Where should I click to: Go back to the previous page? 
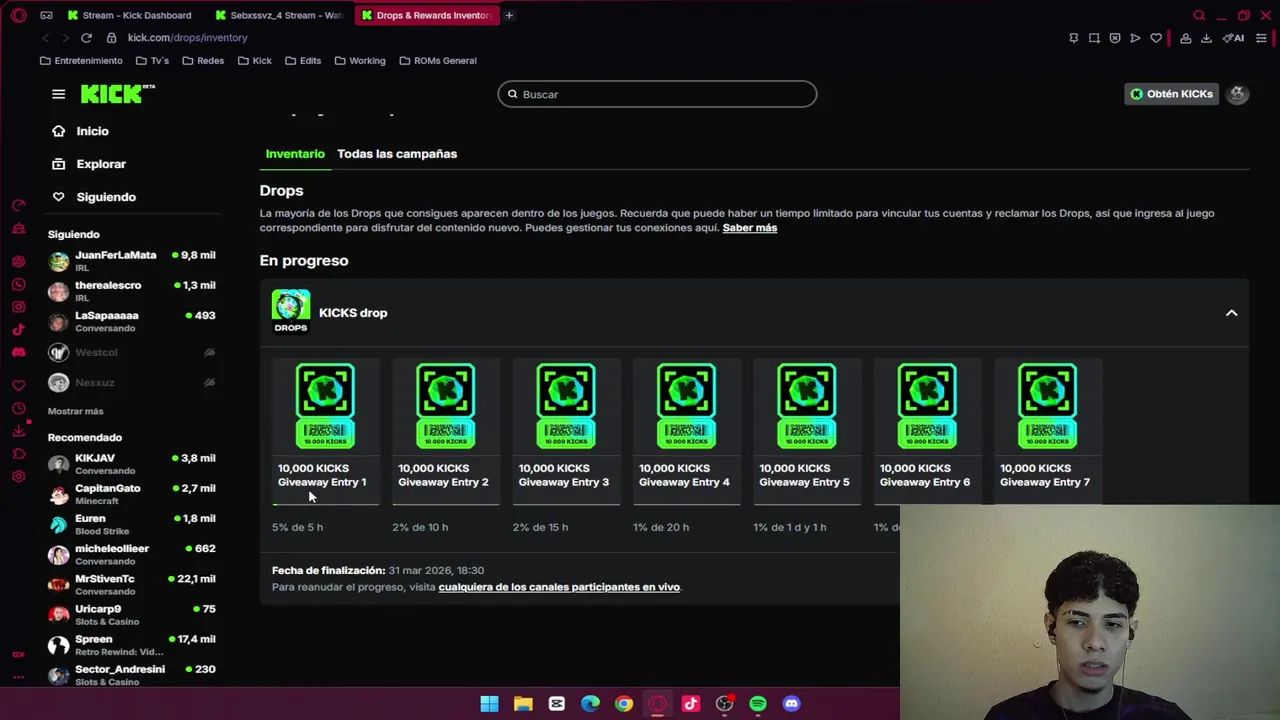pos(45,38)
